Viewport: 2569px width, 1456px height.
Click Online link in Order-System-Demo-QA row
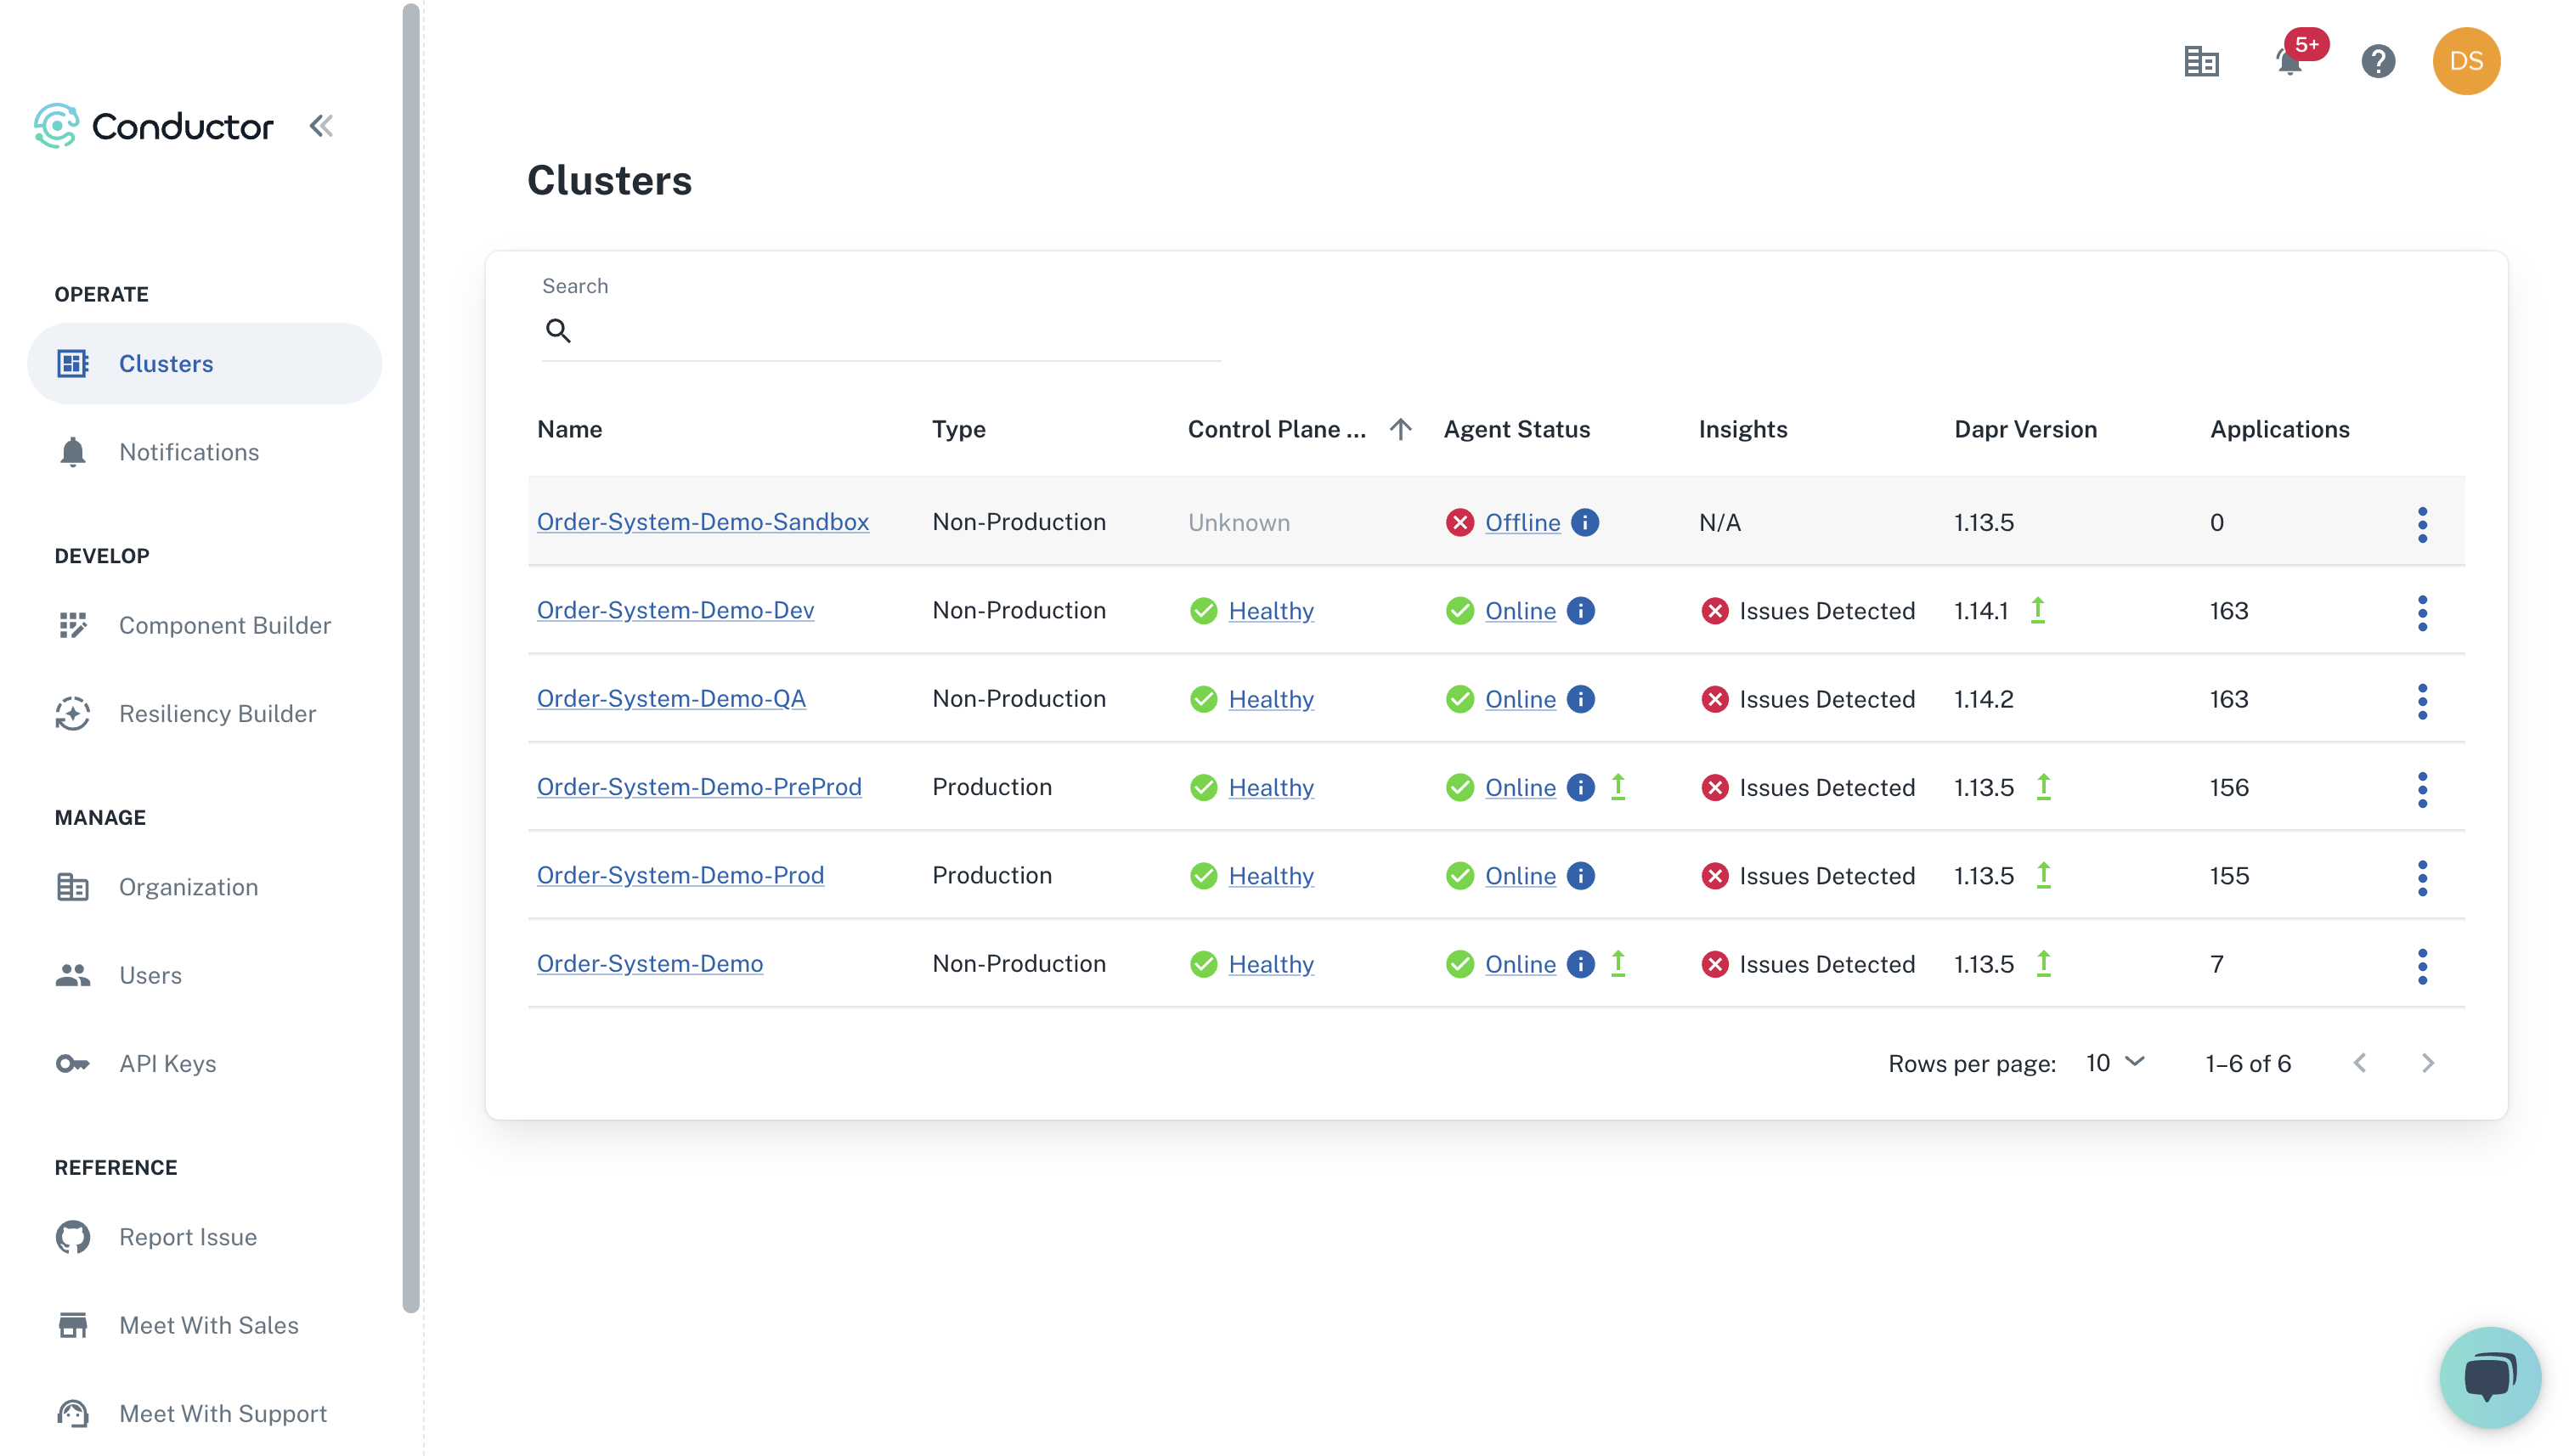[1520, 699]
